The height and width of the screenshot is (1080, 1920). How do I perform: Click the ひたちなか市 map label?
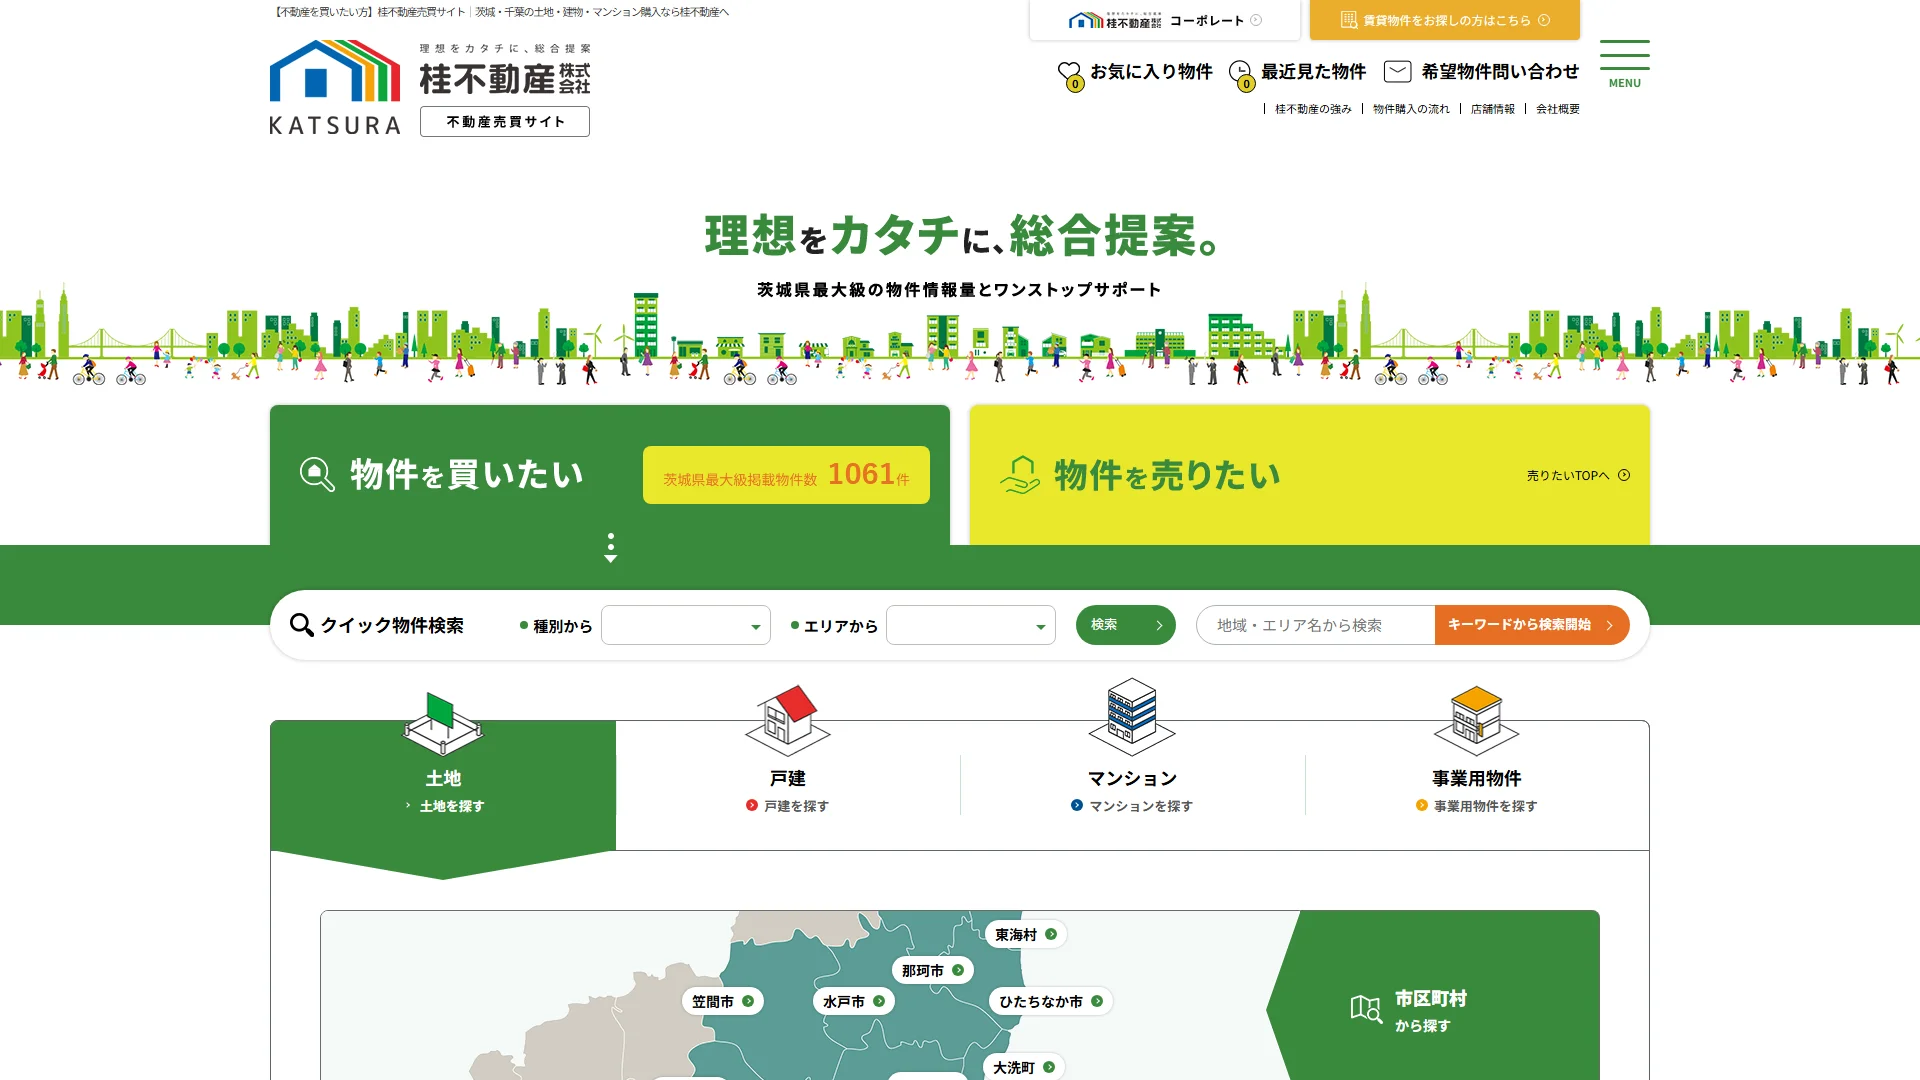1051,1001
